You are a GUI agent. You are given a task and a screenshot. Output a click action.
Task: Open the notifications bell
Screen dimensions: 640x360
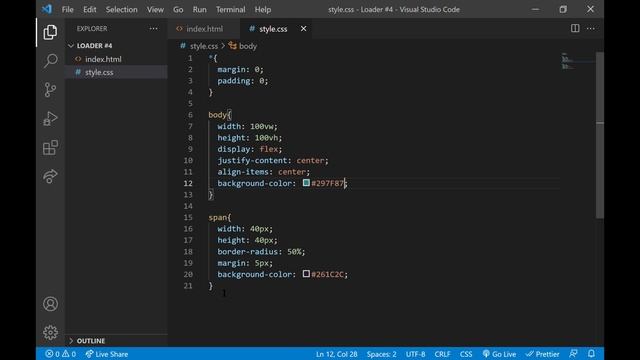click(x=591, y=354)
